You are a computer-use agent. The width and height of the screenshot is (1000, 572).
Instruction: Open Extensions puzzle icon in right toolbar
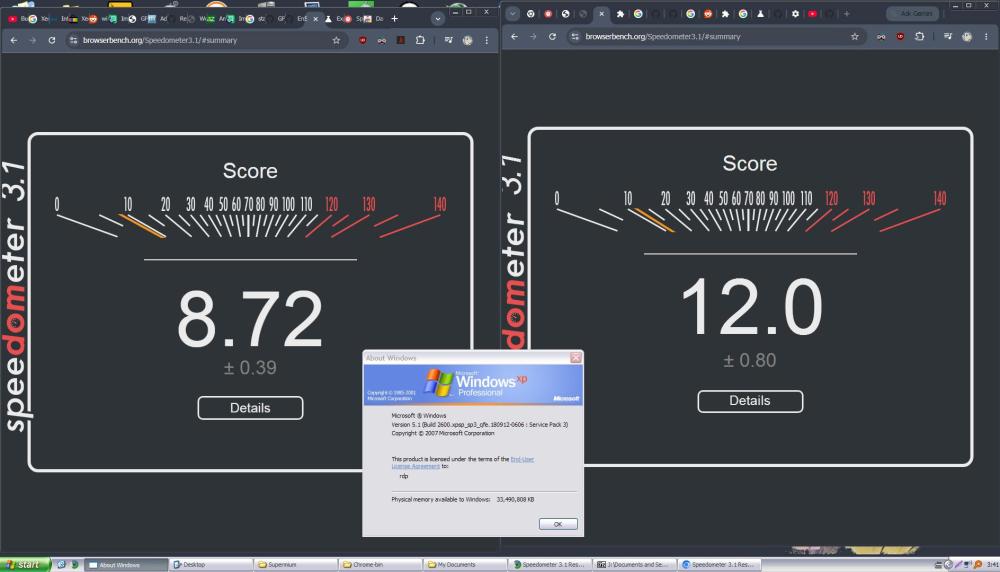coord(919,36)
